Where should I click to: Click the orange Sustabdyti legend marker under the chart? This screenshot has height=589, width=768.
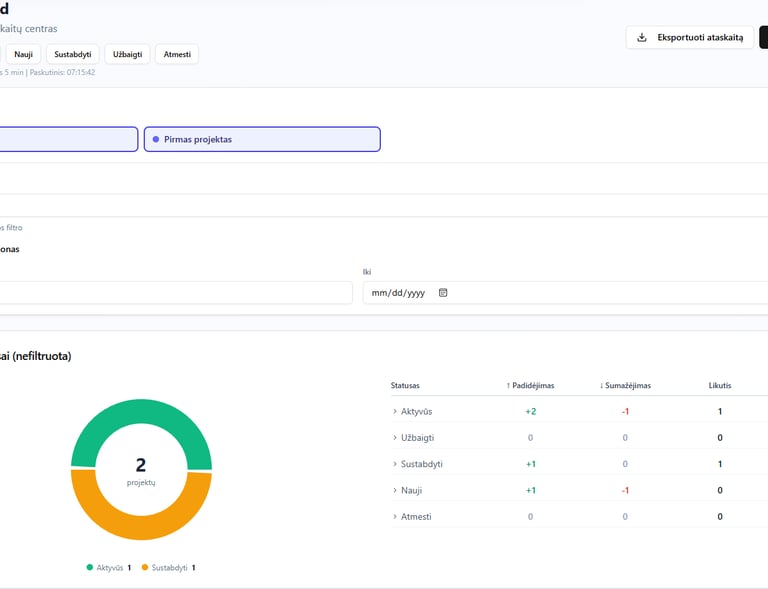145,567
